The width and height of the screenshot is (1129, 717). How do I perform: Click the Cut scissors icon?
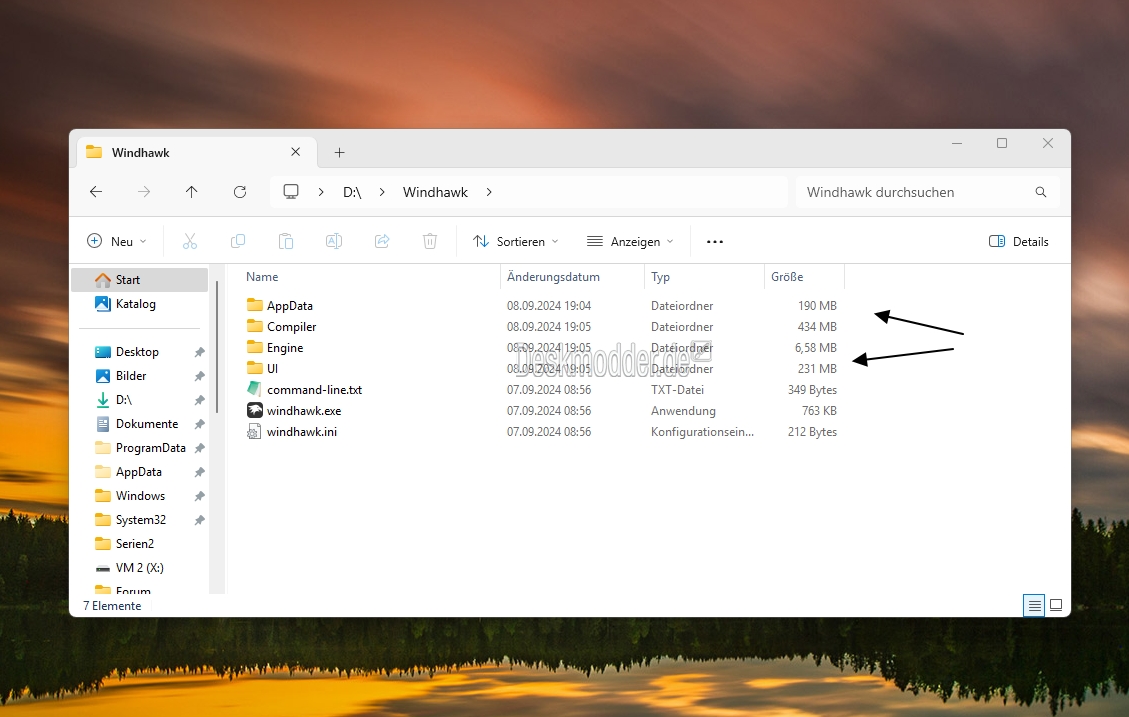coord(190,242)
